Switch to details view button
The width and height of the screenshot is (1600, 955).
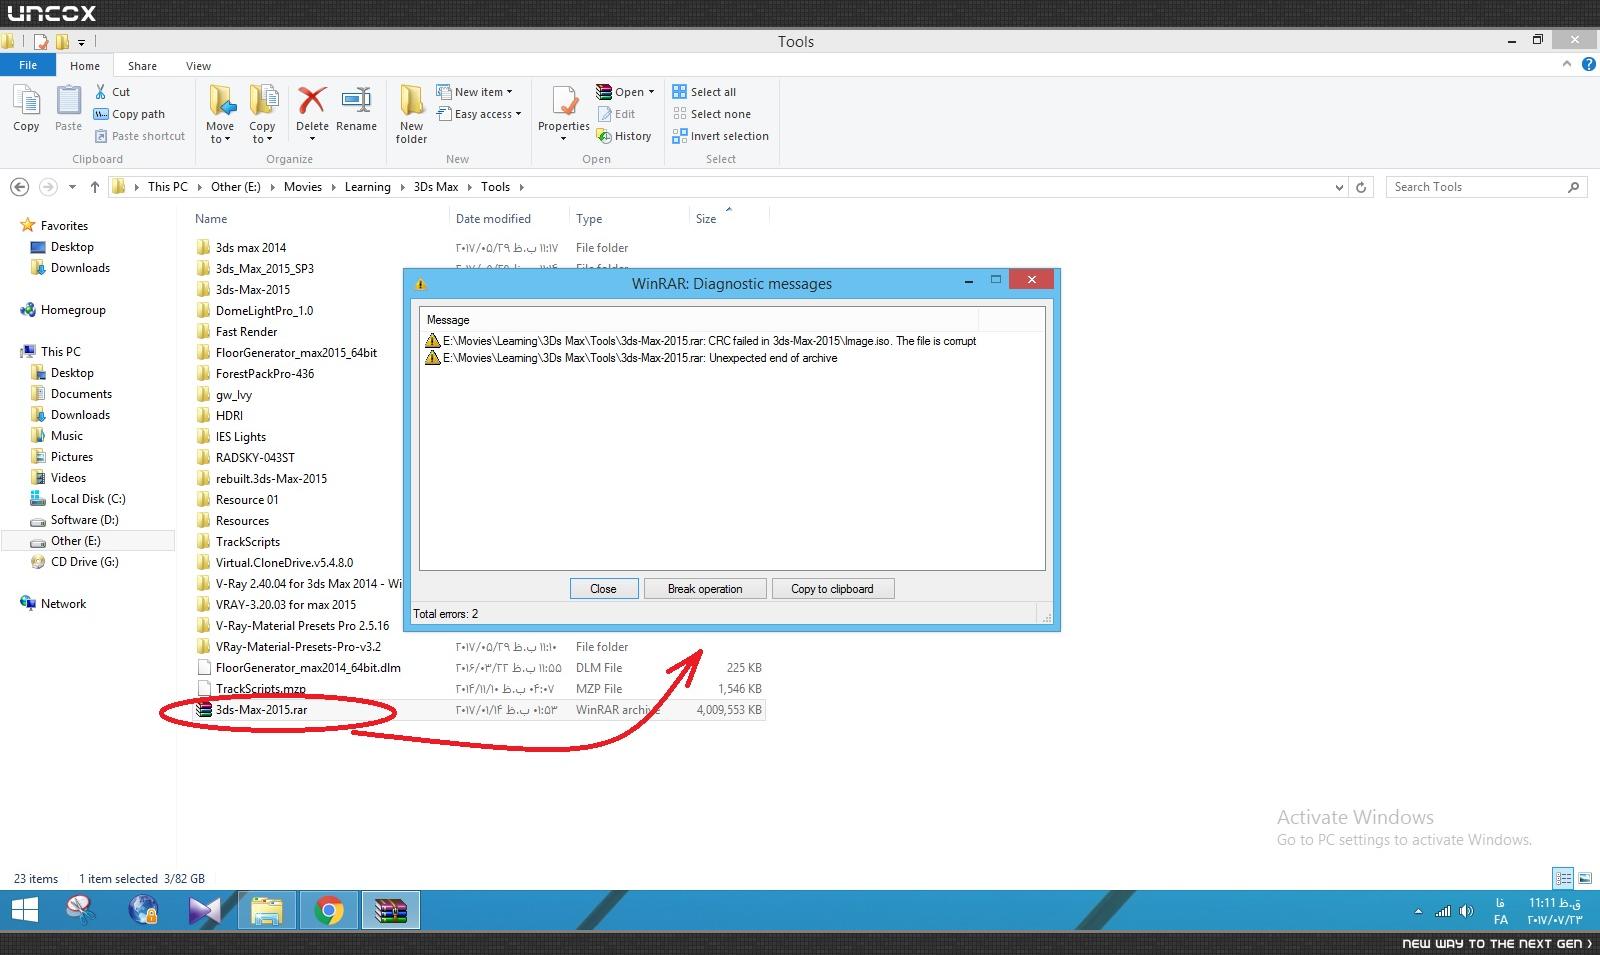point(1563,879)
